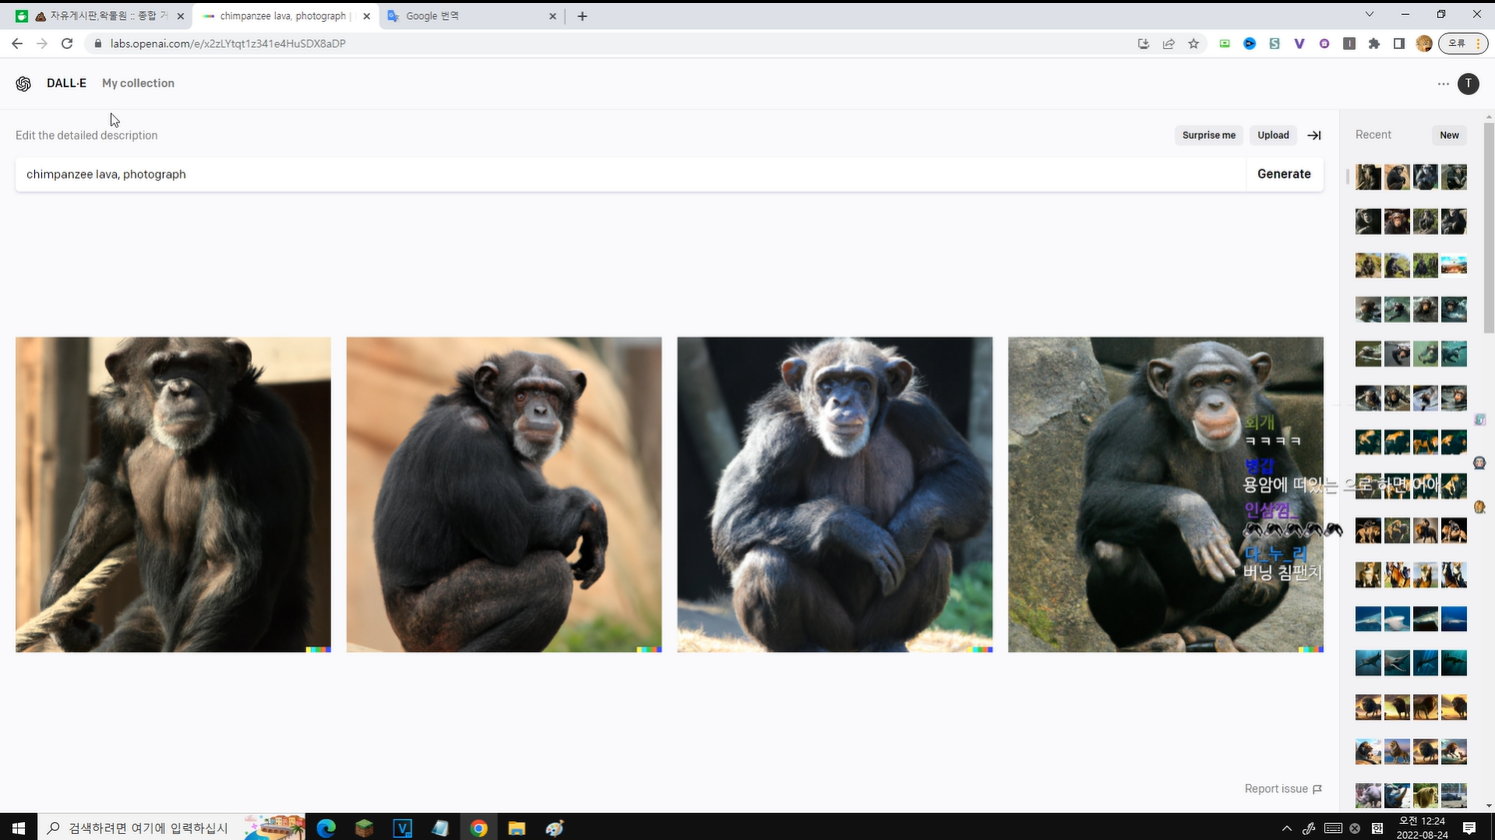Open the three-dot more options menu

[x=1443, y=84]
